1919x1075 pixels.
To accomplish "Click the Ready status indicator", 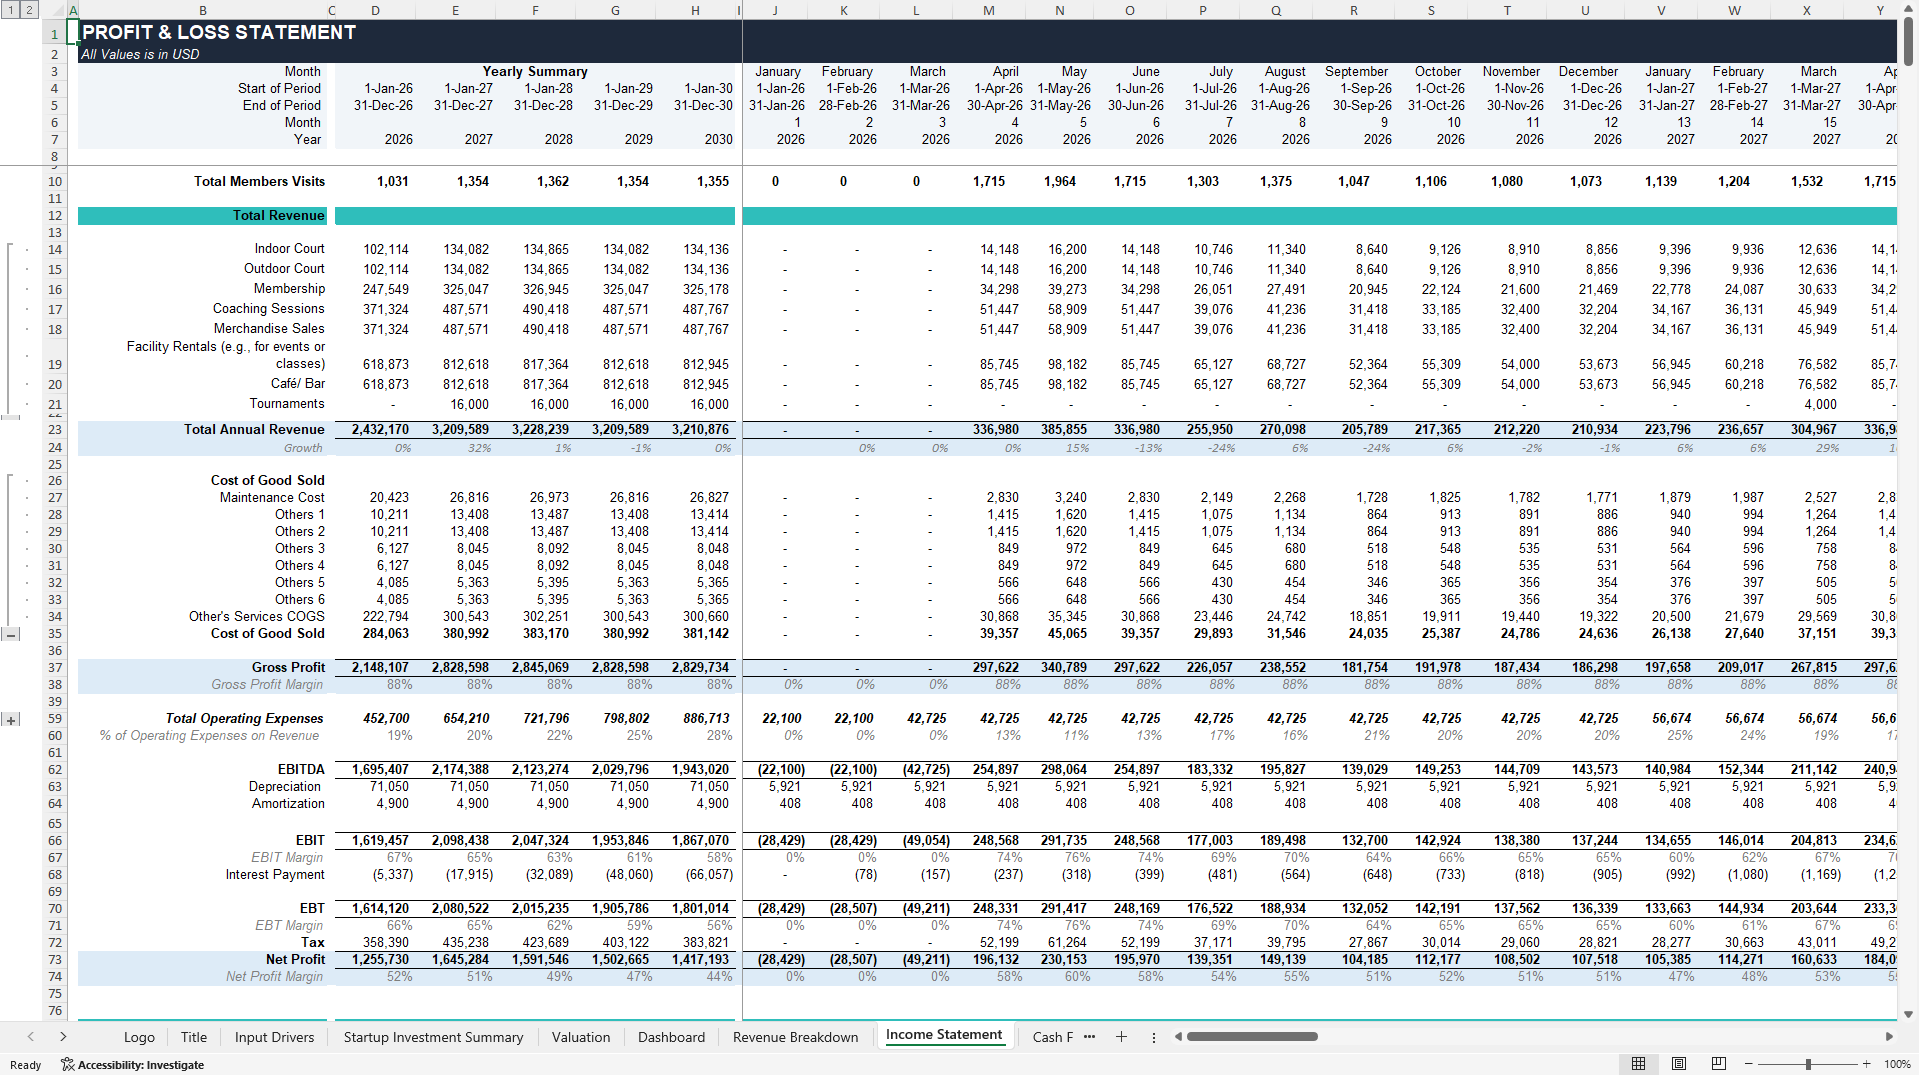I will 25,1065.
